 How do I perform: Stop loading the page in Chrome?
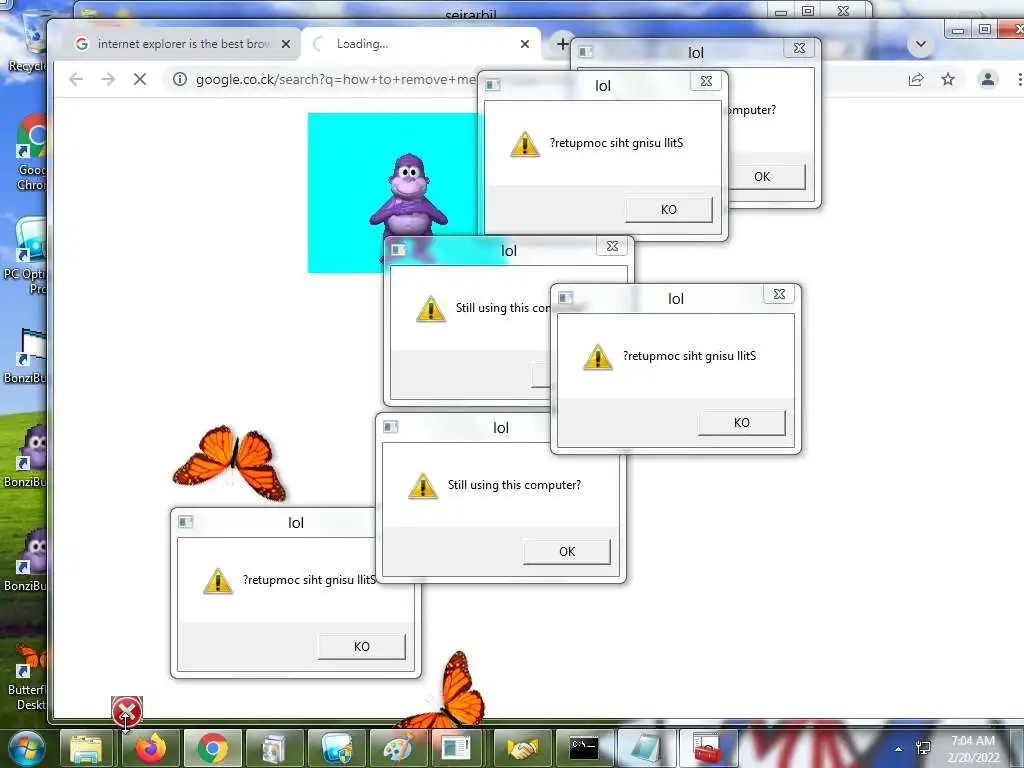[x=140, y=80]
